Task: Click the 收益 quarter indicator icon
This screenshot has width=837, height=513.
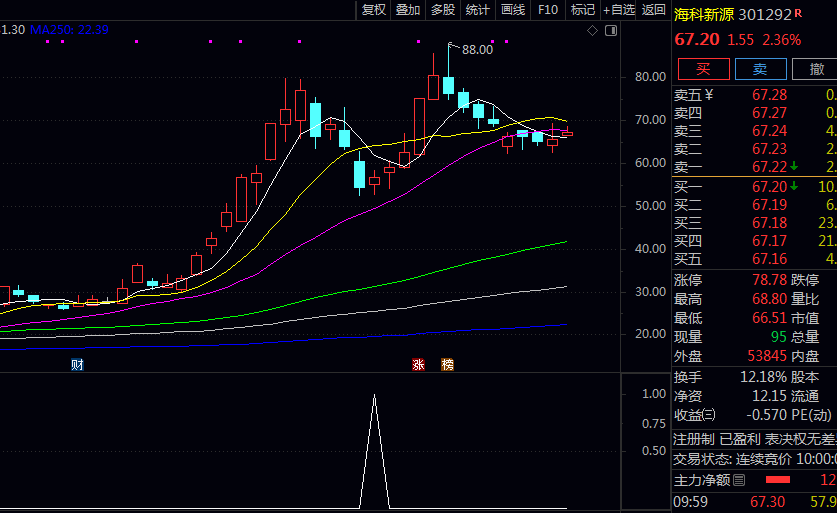Action: (710, 415)
